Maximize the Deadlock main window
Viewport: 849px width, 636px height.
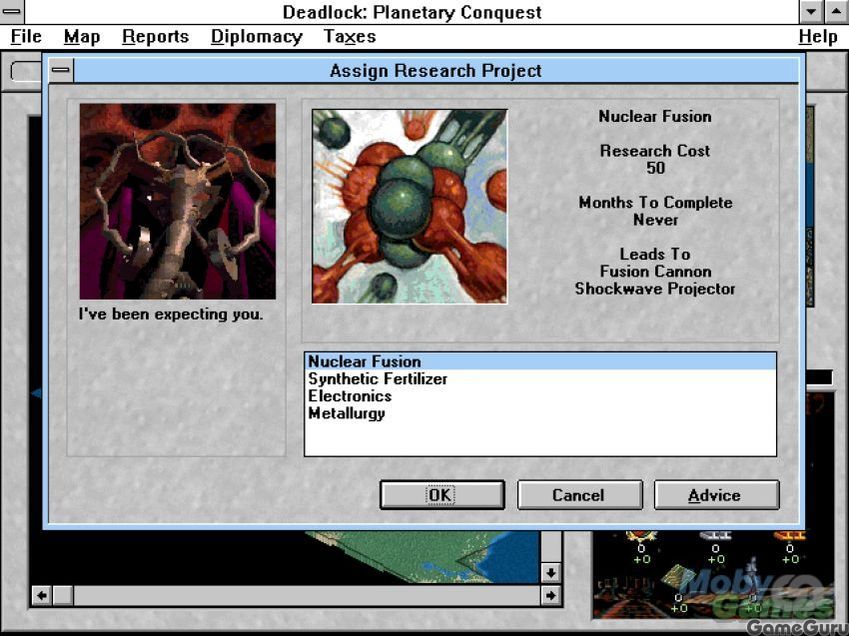tap(835, 11)
